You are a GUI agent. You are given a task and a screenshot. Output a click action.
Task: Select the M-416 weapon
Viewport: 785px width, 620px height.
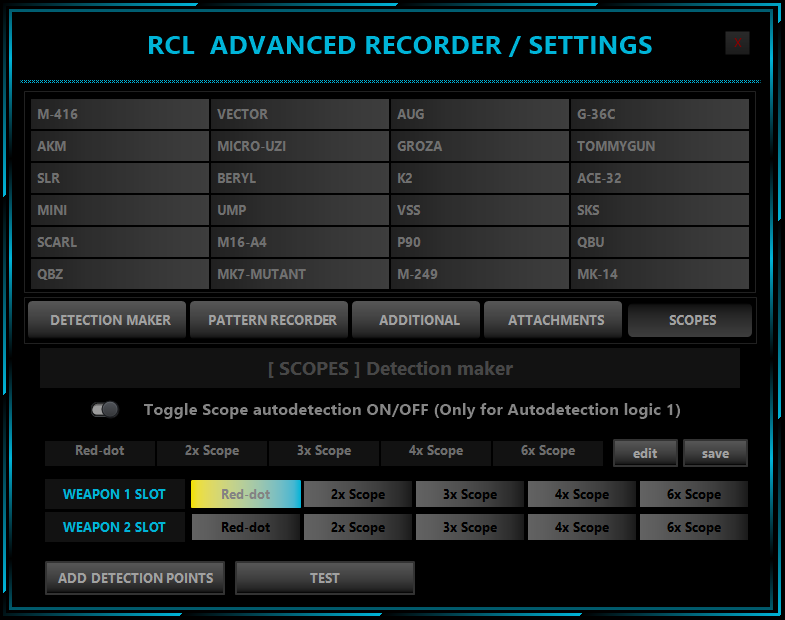pyautogui.click(x=120, y=114)
